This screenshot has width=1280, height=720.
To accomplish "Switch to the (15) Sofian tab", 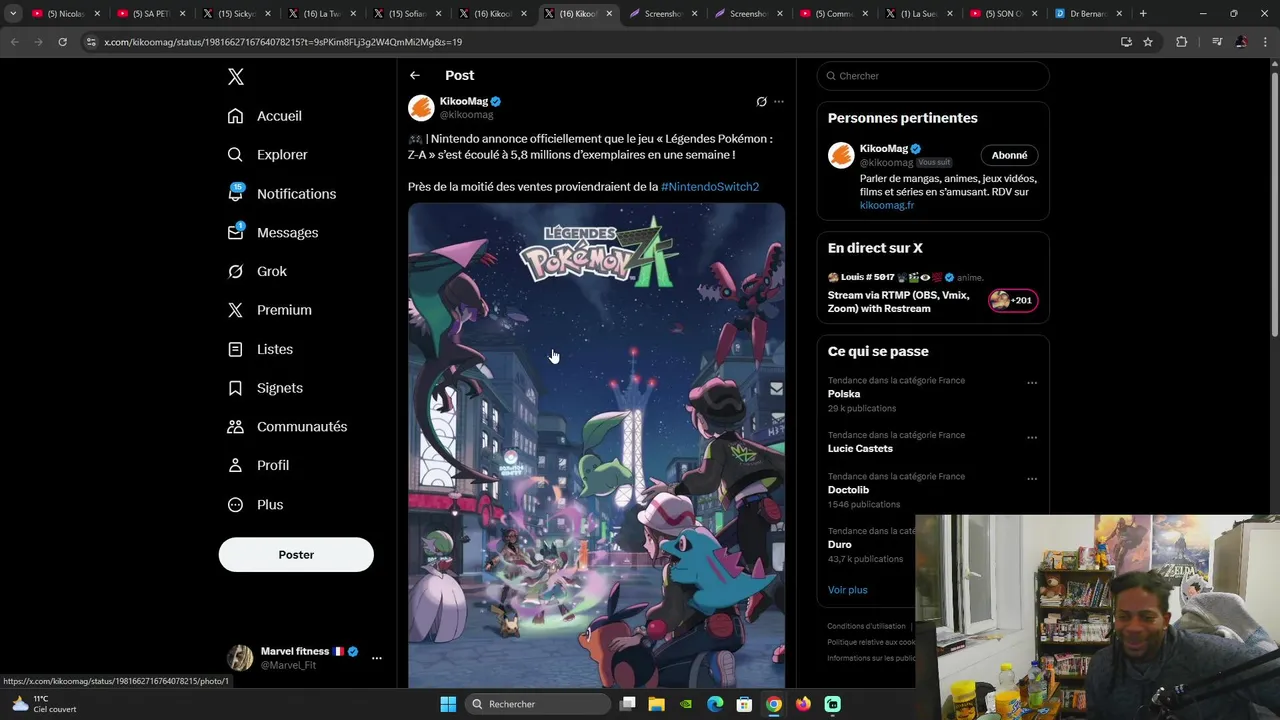I will point(408,14).
